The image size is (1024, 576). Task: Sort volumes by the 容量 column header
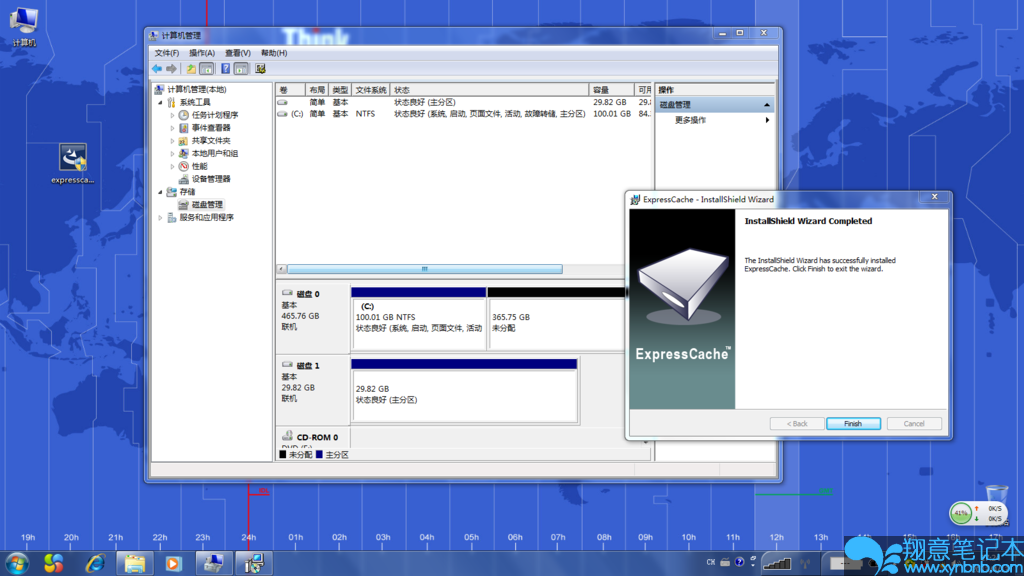(x=611, y=89)
